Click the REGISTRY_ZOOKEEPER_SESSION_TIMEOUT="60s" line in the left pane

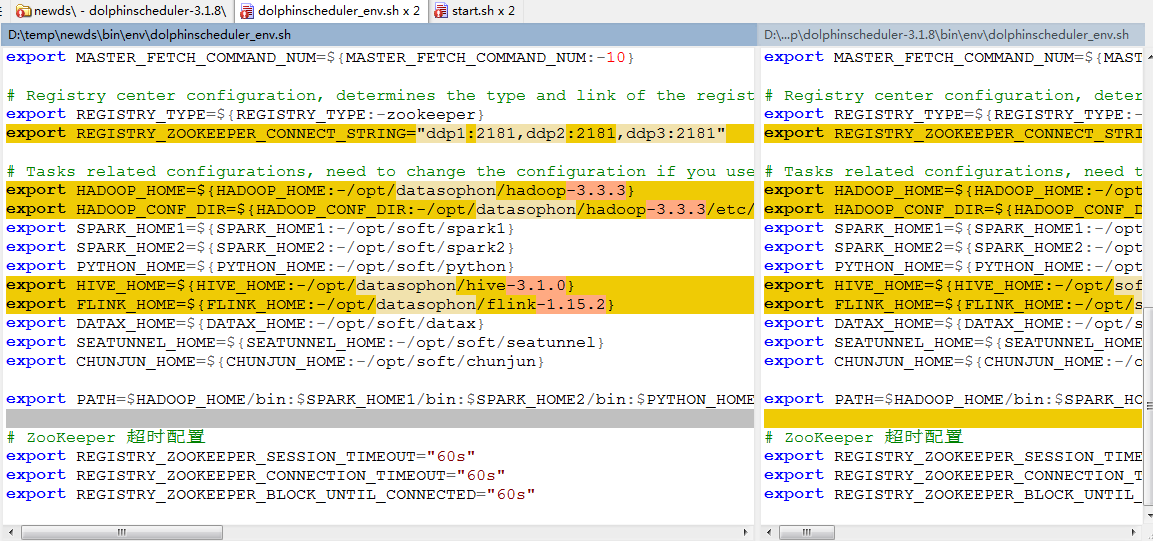pyautogui.click(x=241, y=456)
